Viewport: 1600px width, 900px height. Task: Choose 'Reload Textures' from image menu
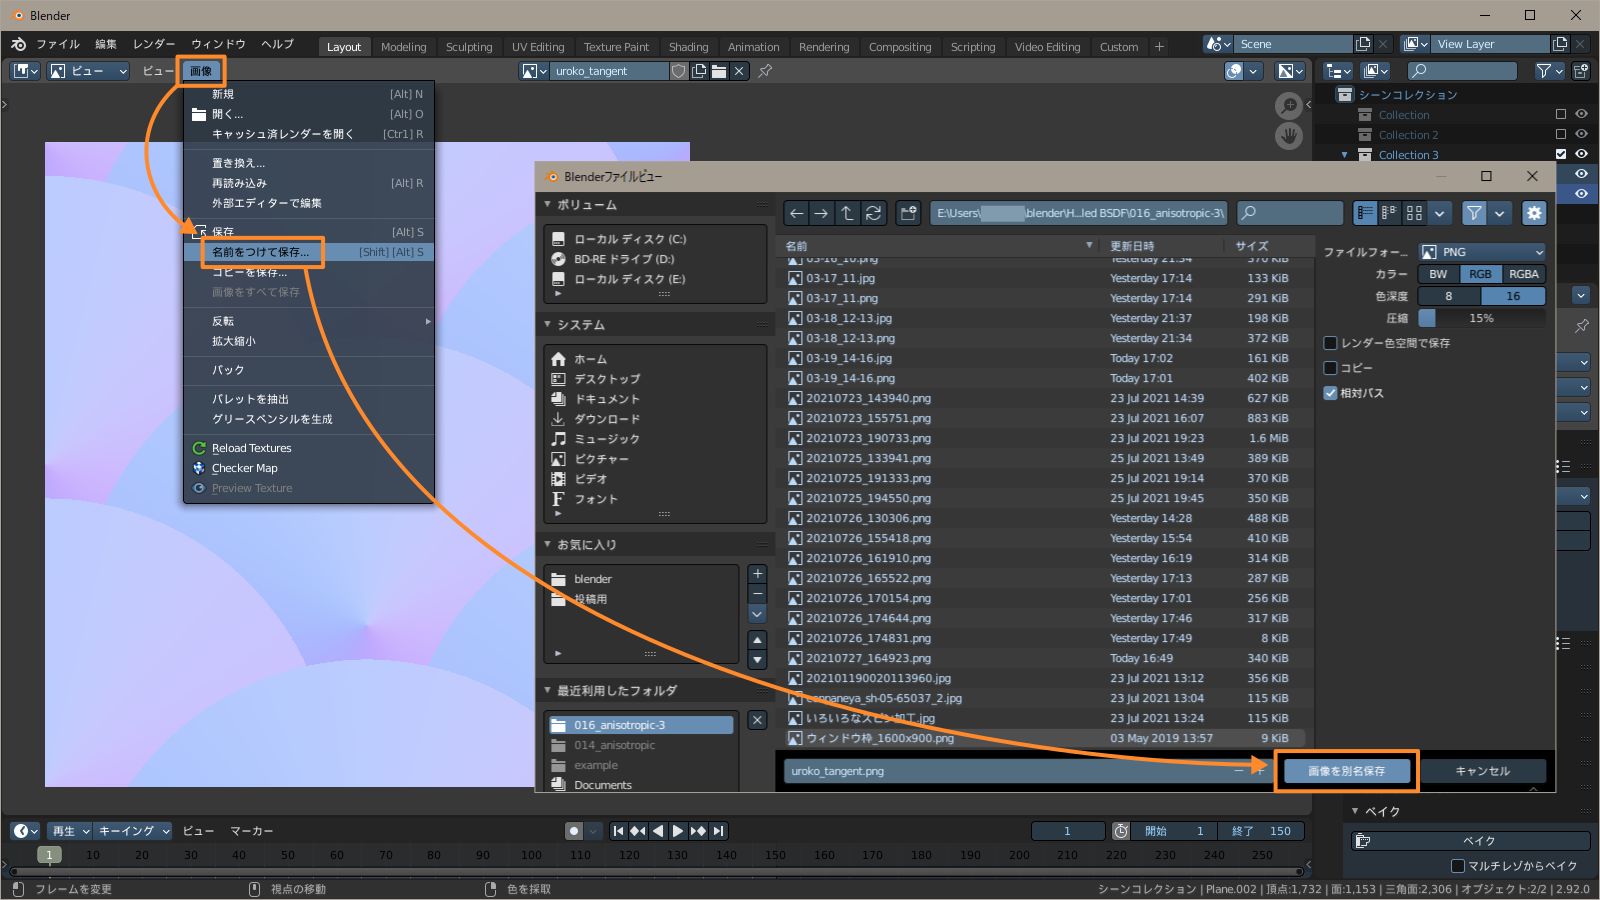309,448
